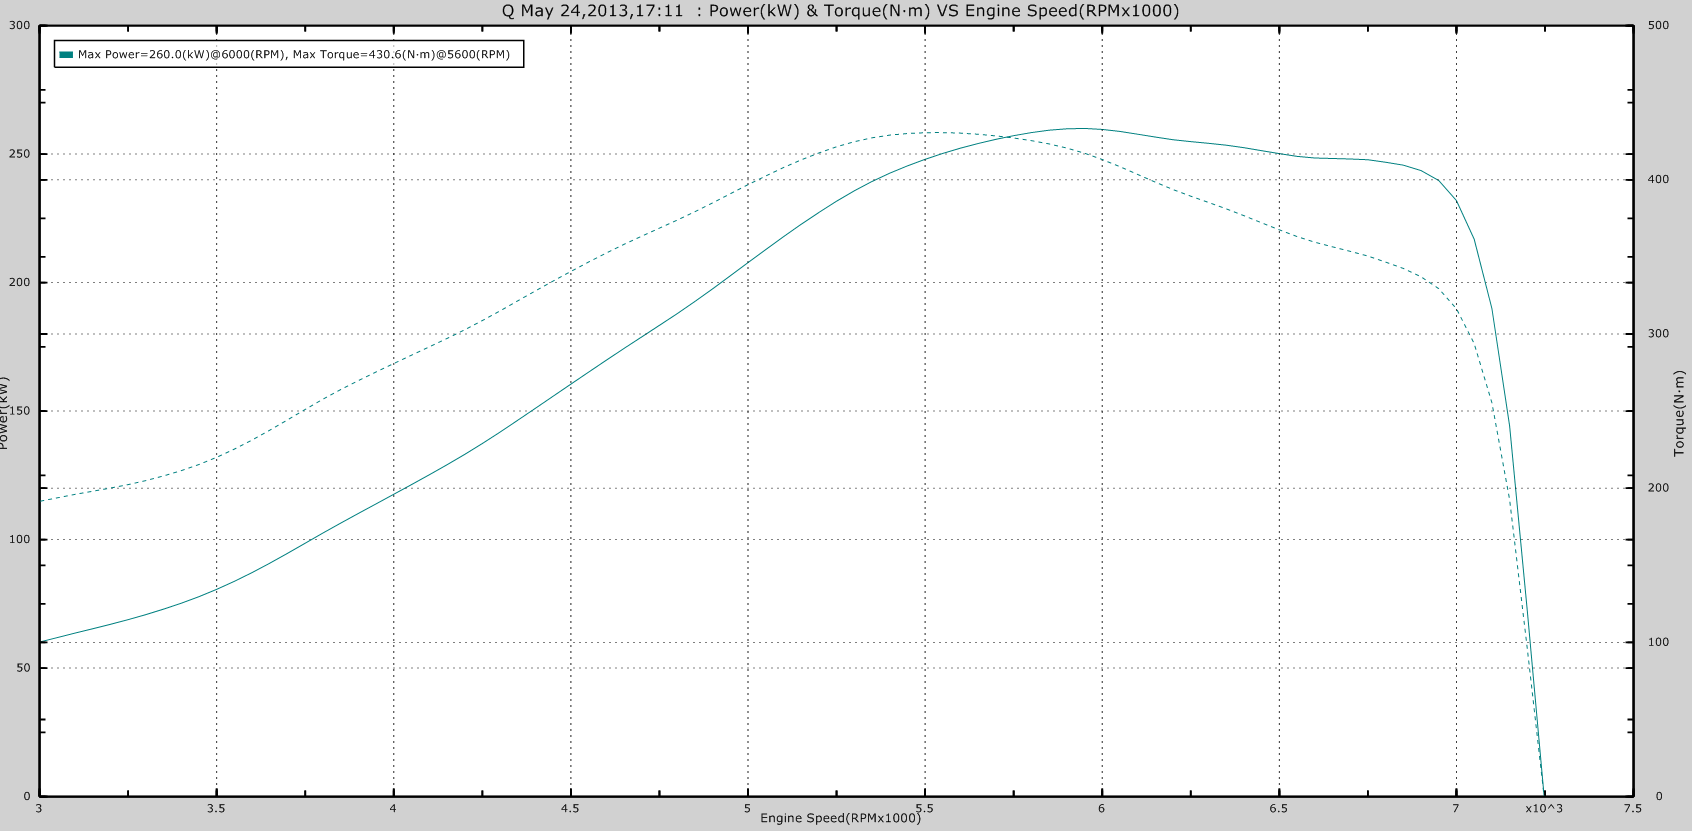Click the x10^3 multiplier label
Viewport: 1692px width, 831px height.
point(1543,808)
